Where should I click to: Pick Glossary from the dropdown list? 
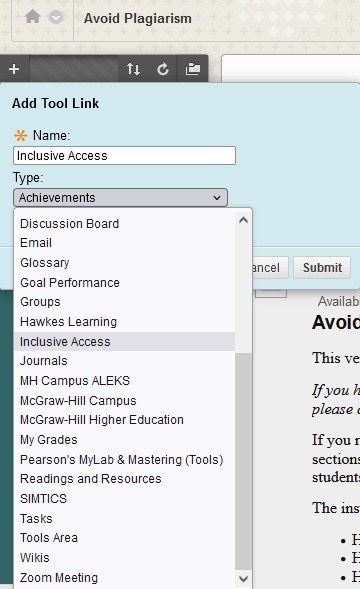(124, 263)
